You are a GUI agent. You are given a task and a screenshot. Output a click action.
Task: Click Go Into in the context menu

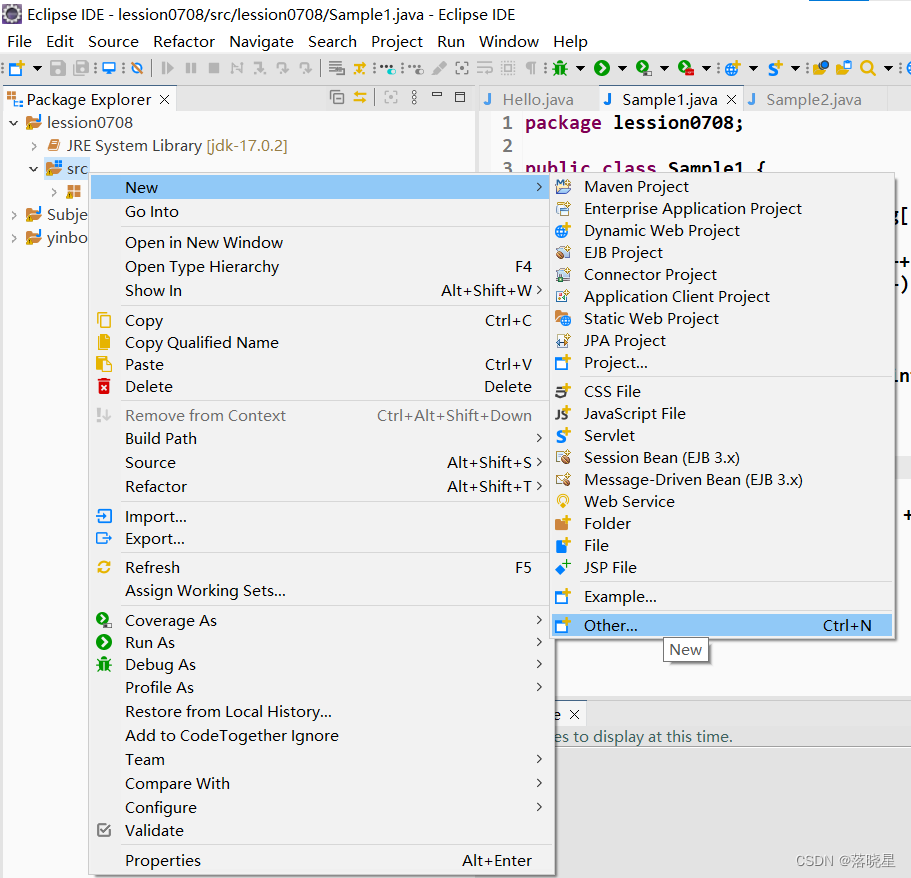point(320,212)
